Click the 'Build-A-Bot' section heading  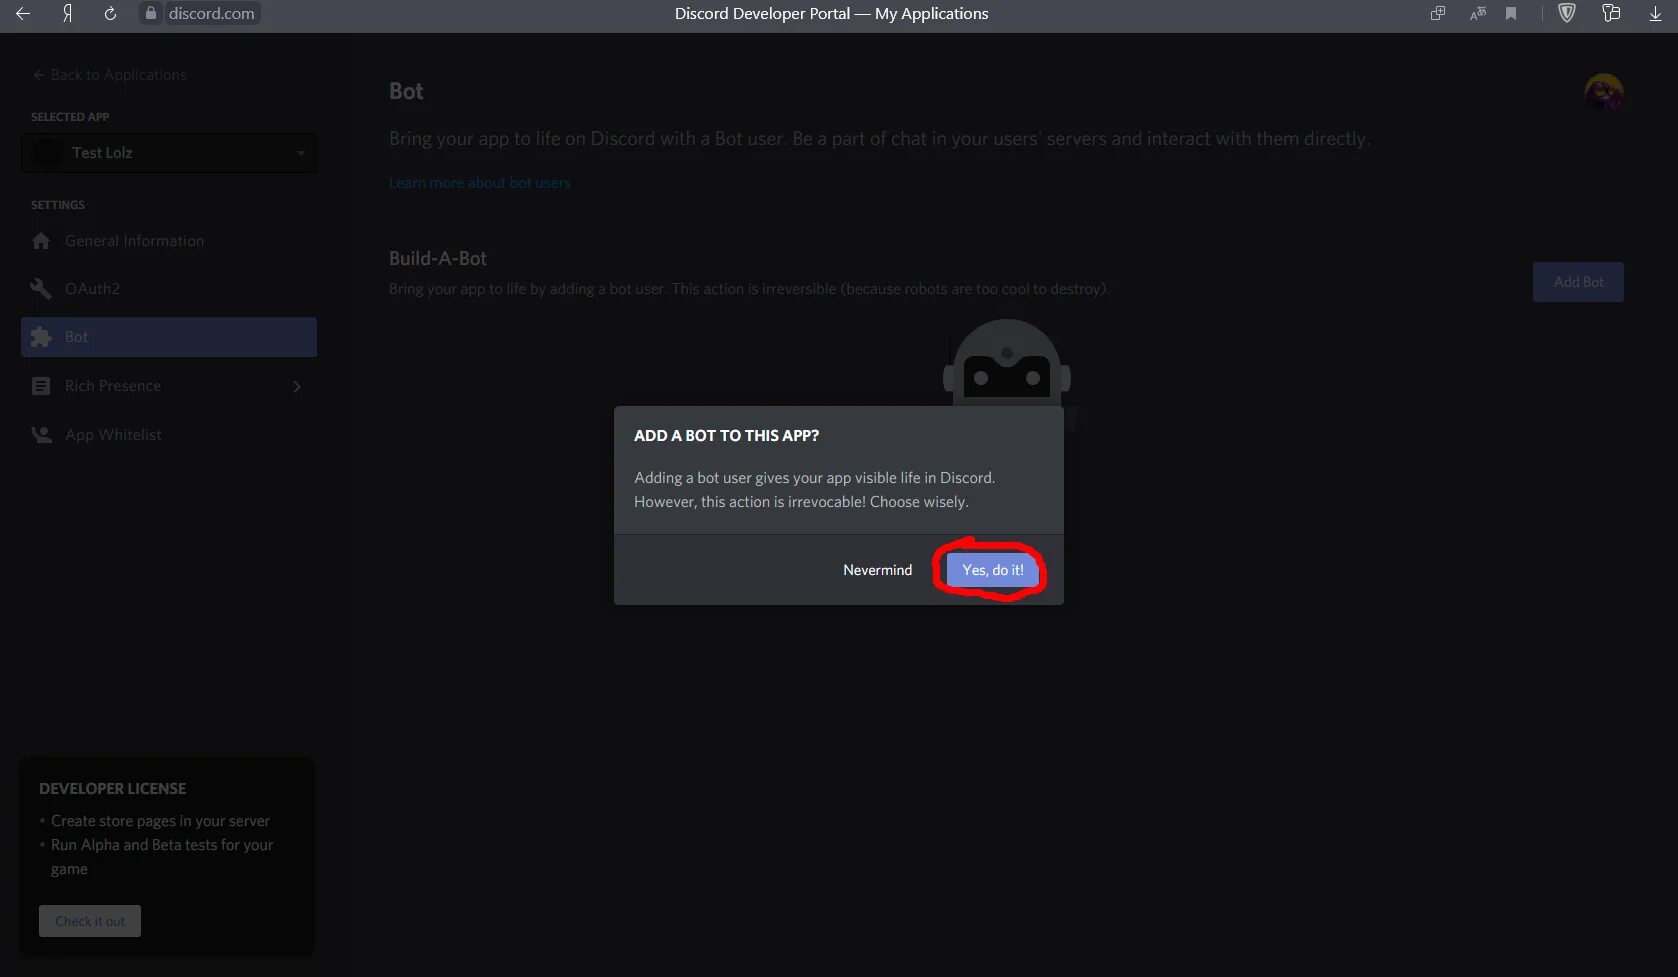[x=438, y=258]
